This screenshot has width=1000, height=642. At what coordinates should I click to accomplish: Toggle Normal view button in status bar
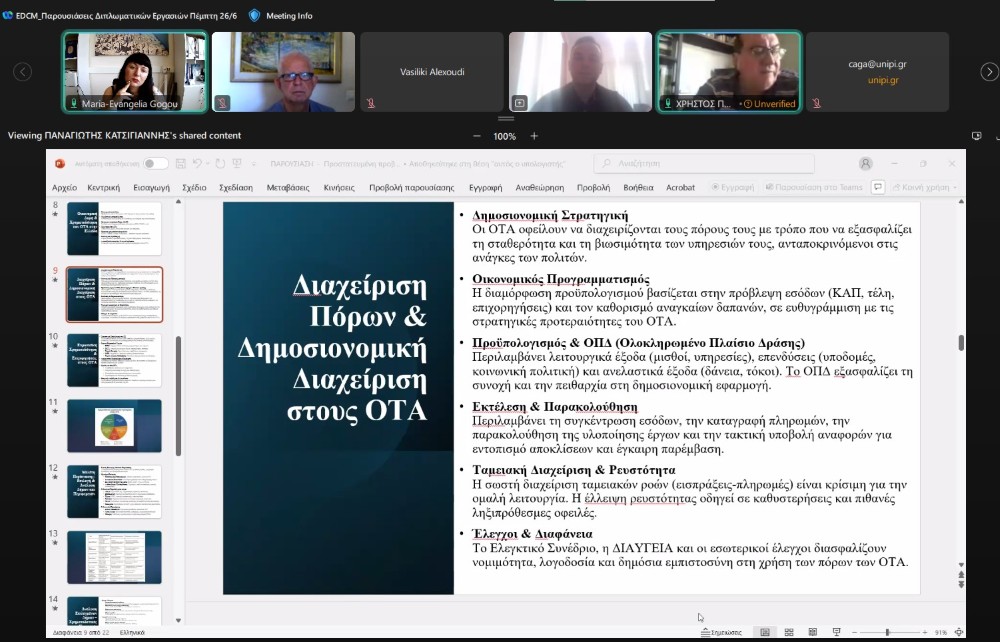(x=765, y=632)
